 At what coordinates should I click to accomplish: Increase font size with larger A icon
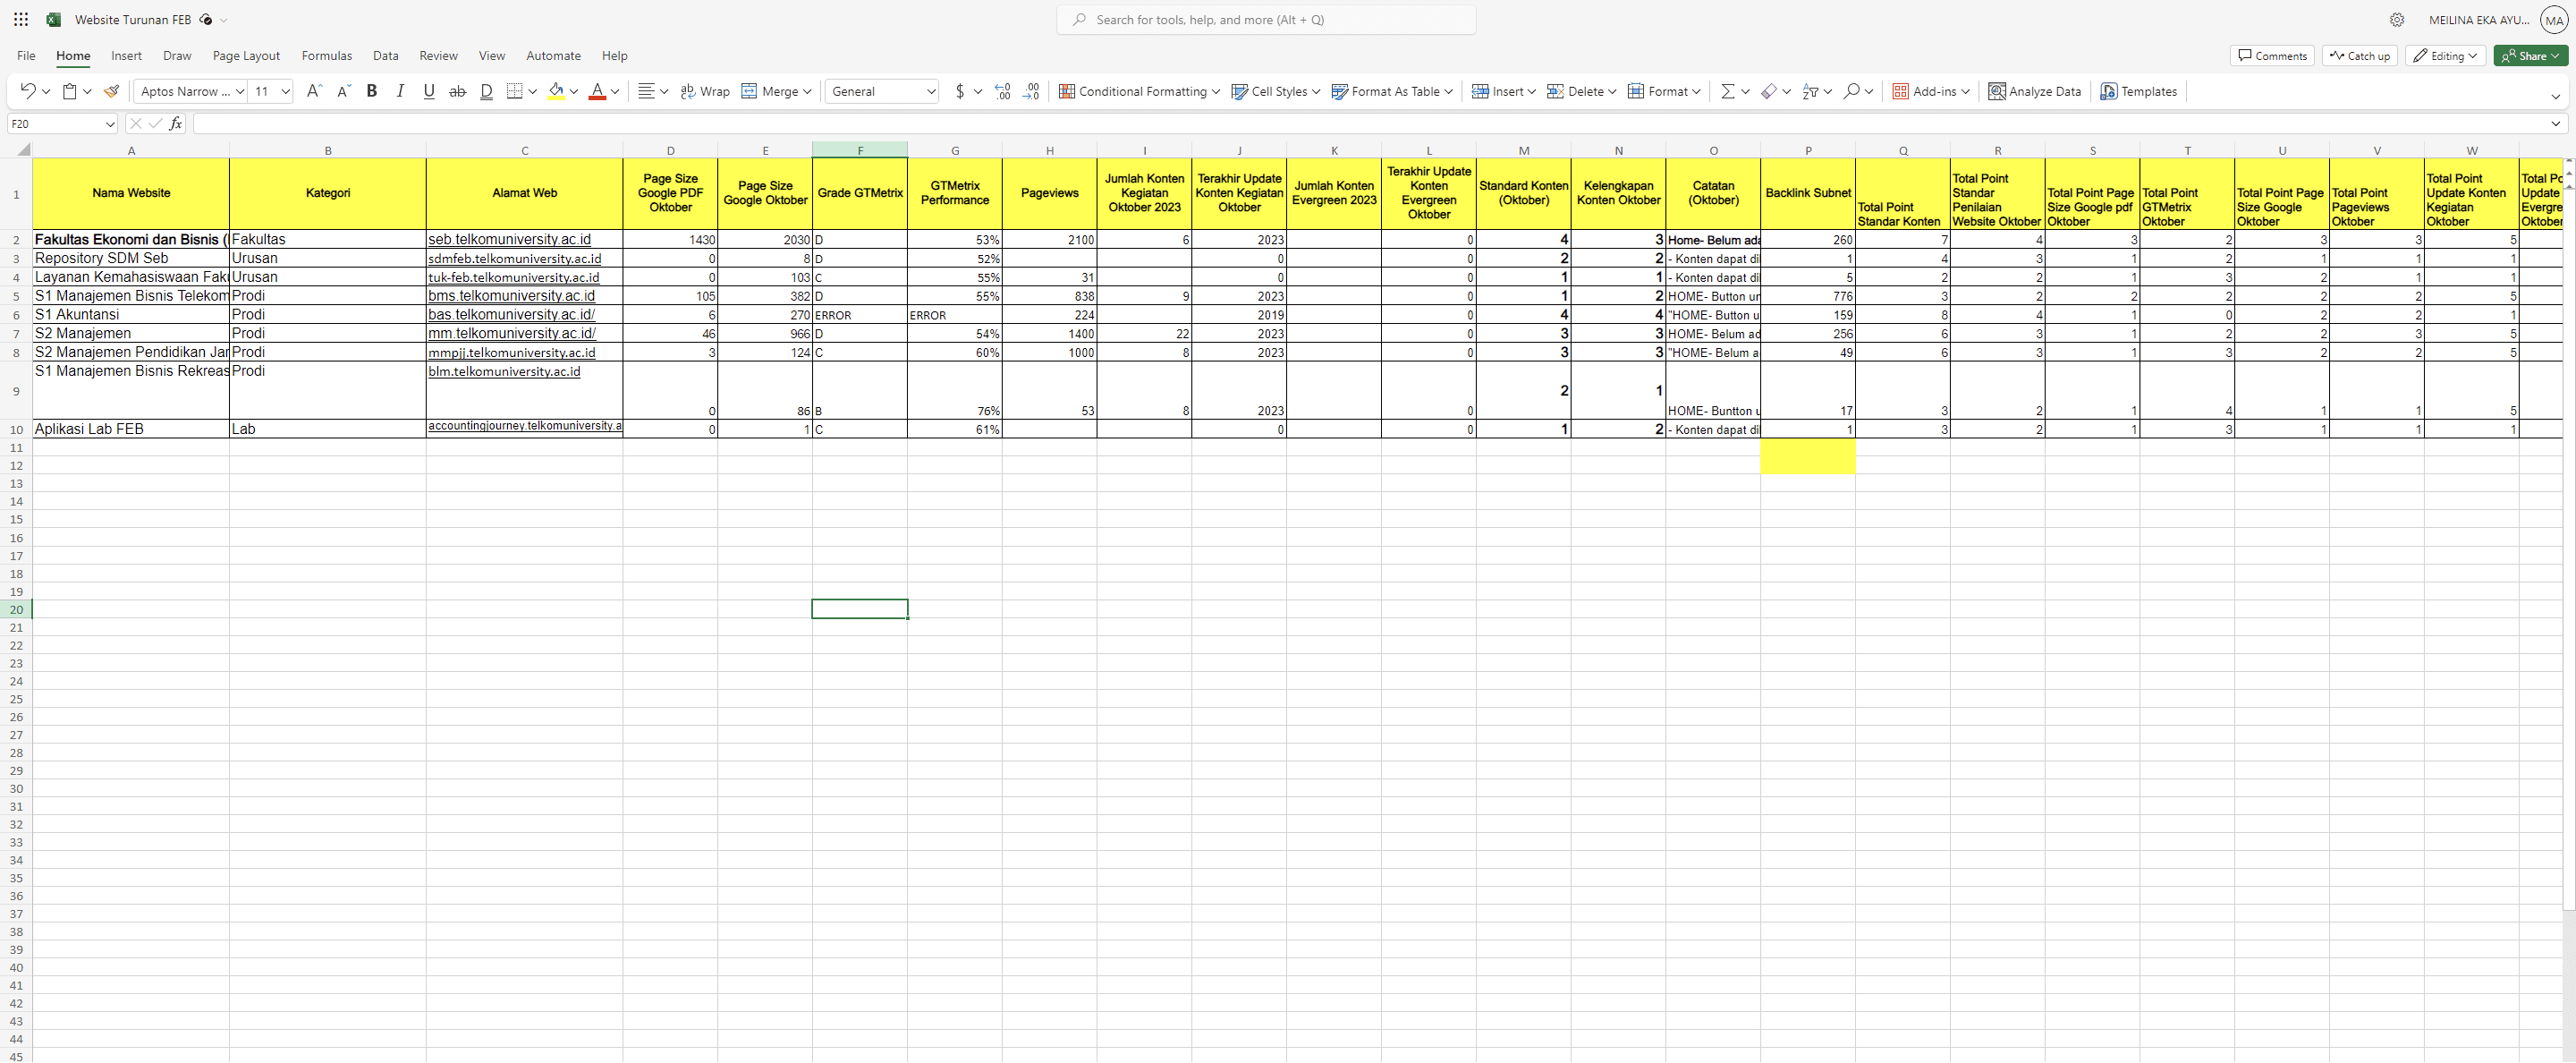pos(314,91)
